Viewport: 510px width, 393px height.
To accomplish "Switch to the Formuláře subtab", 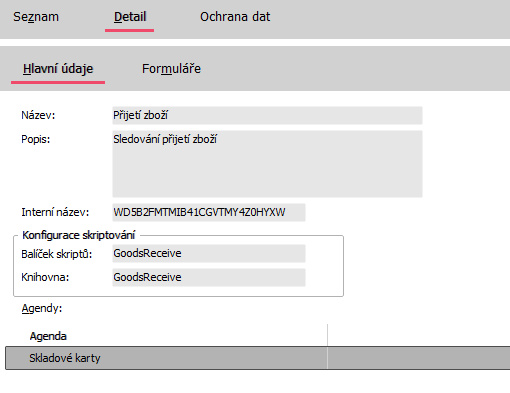I will coord(171,69).
